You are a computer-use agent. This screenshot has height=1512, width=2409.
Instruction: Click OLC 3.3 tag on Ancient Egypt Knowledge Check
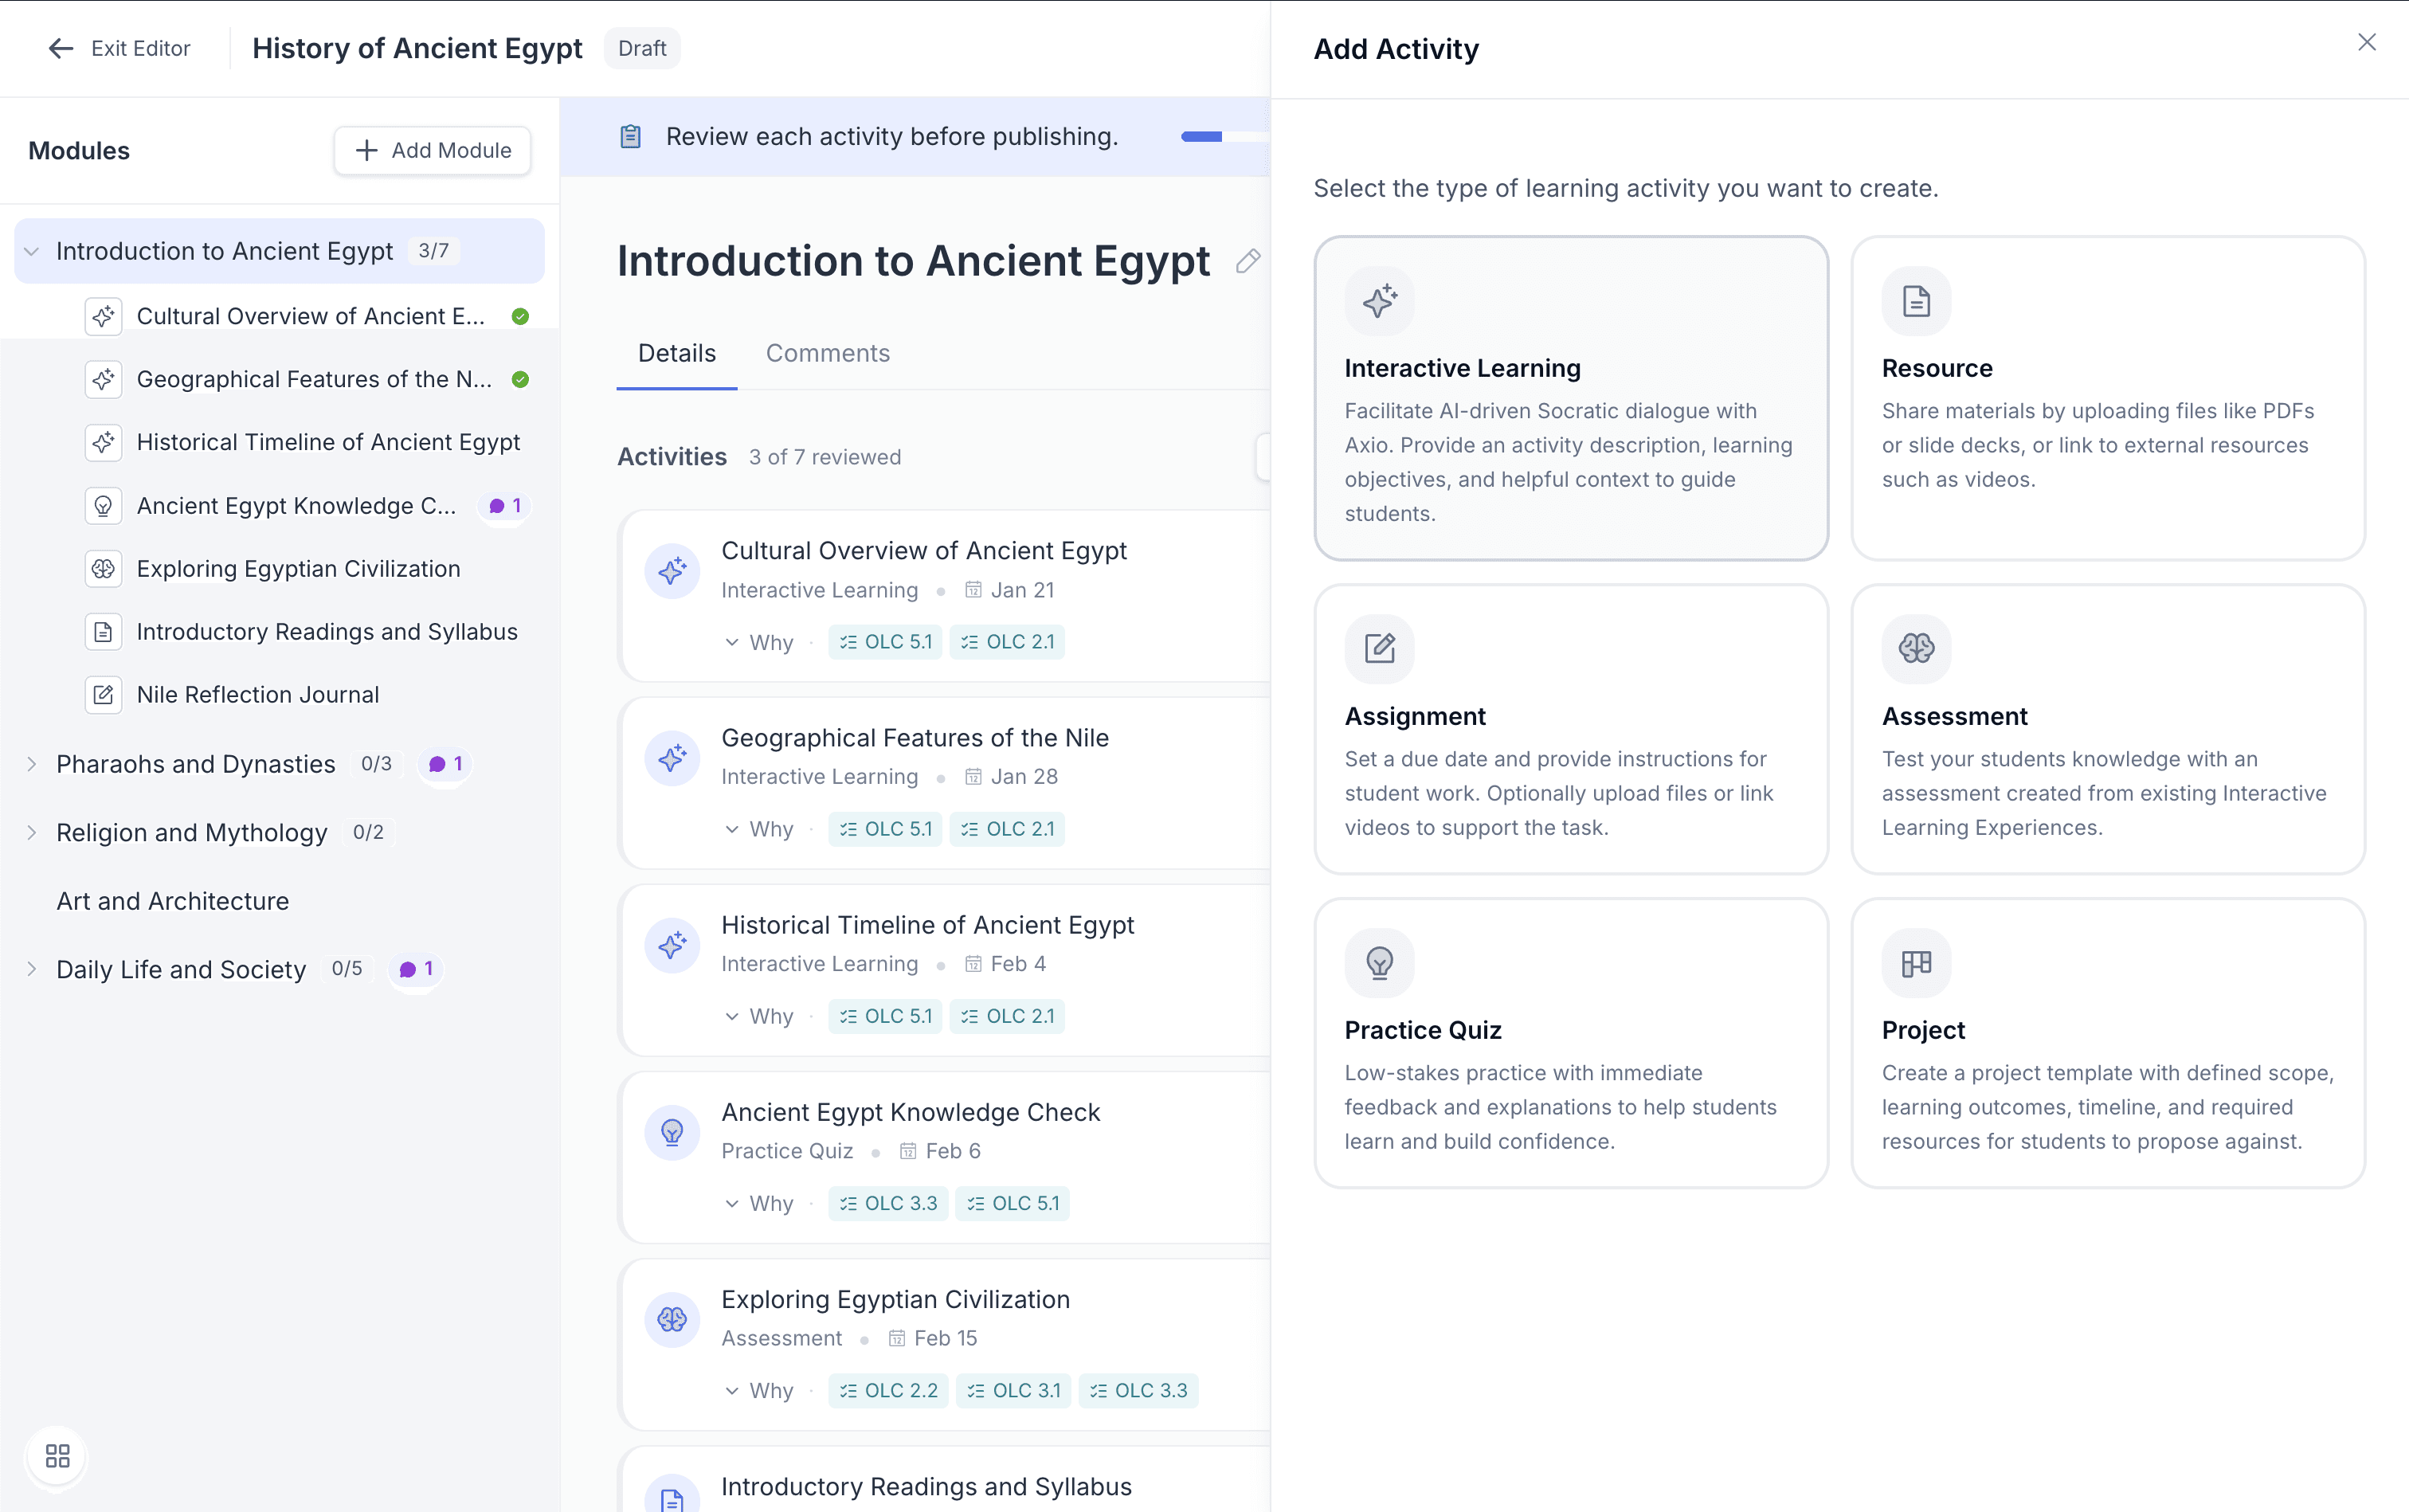pyautogui.click(x=888, y=1203)
